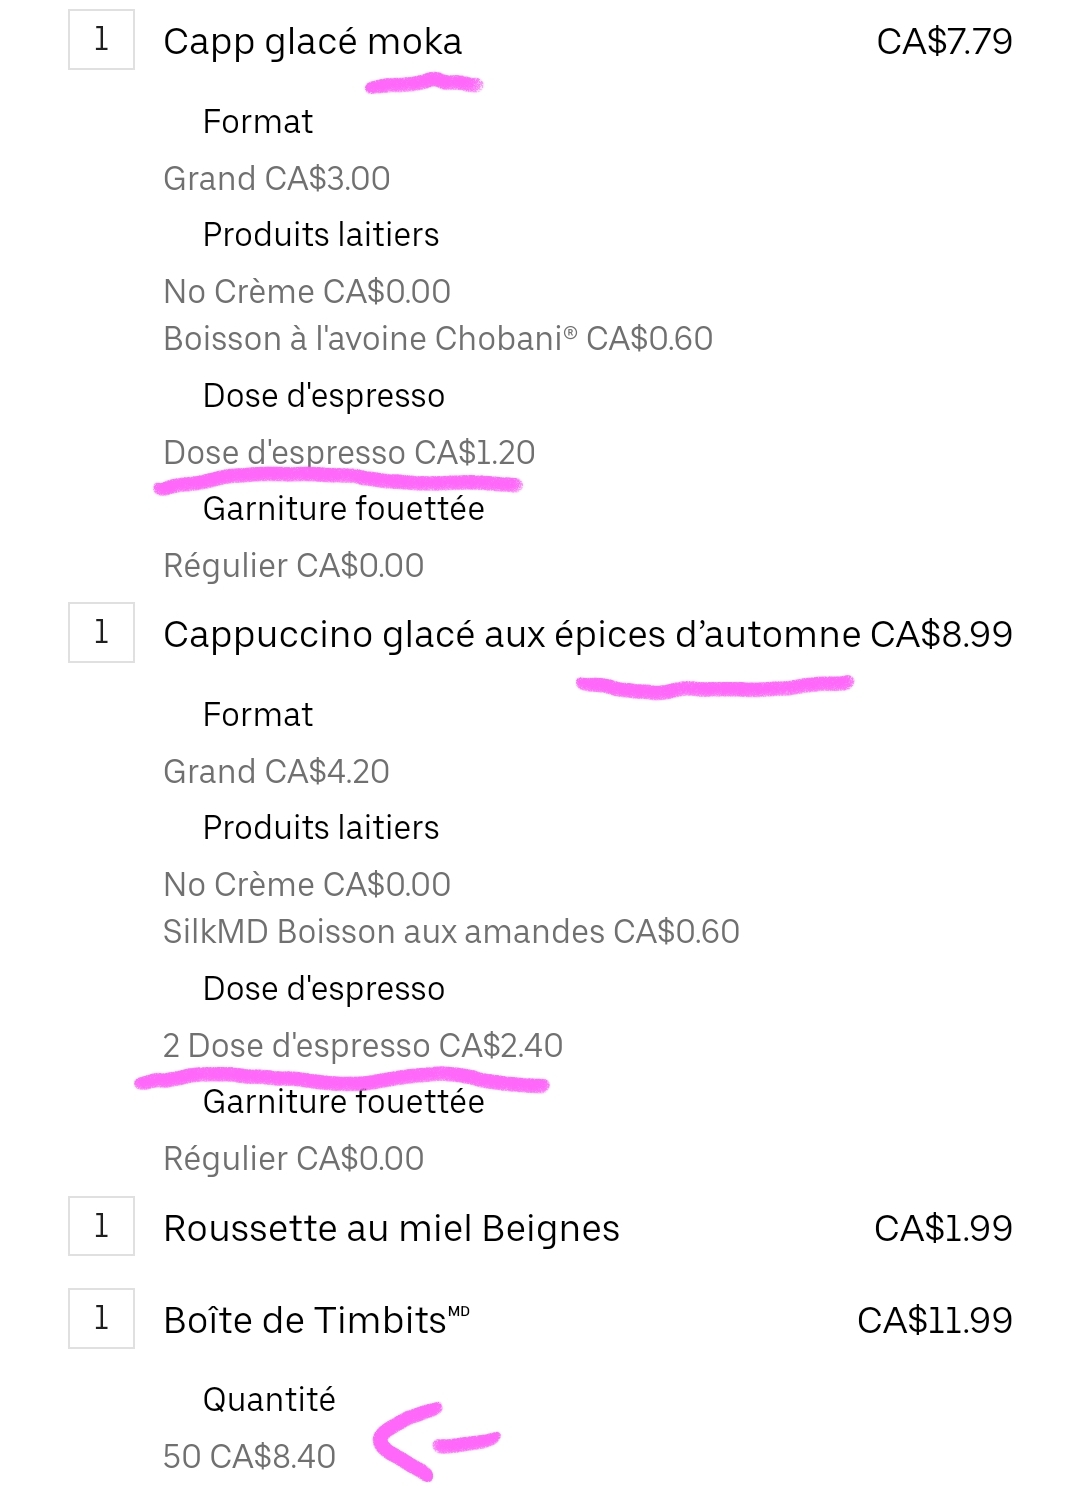This screenshot has height=1491, width=1080.
Task: Click quantity box for Cappuccino glacé aux épices
Action: tap(101, 633)
